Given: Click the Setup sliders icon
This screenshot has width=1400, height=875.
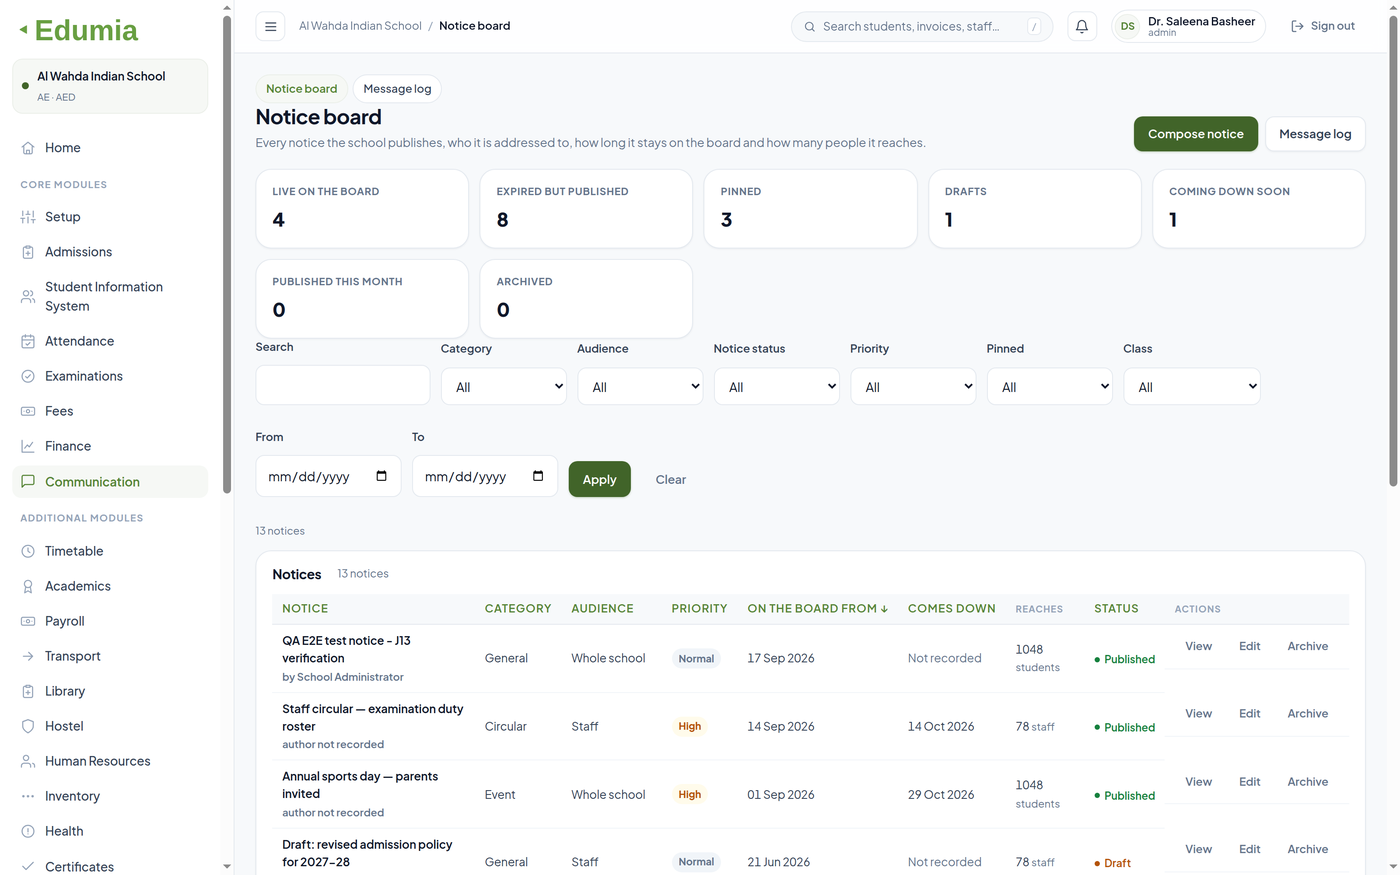Looking at the screenshot, I should point(28,217).
